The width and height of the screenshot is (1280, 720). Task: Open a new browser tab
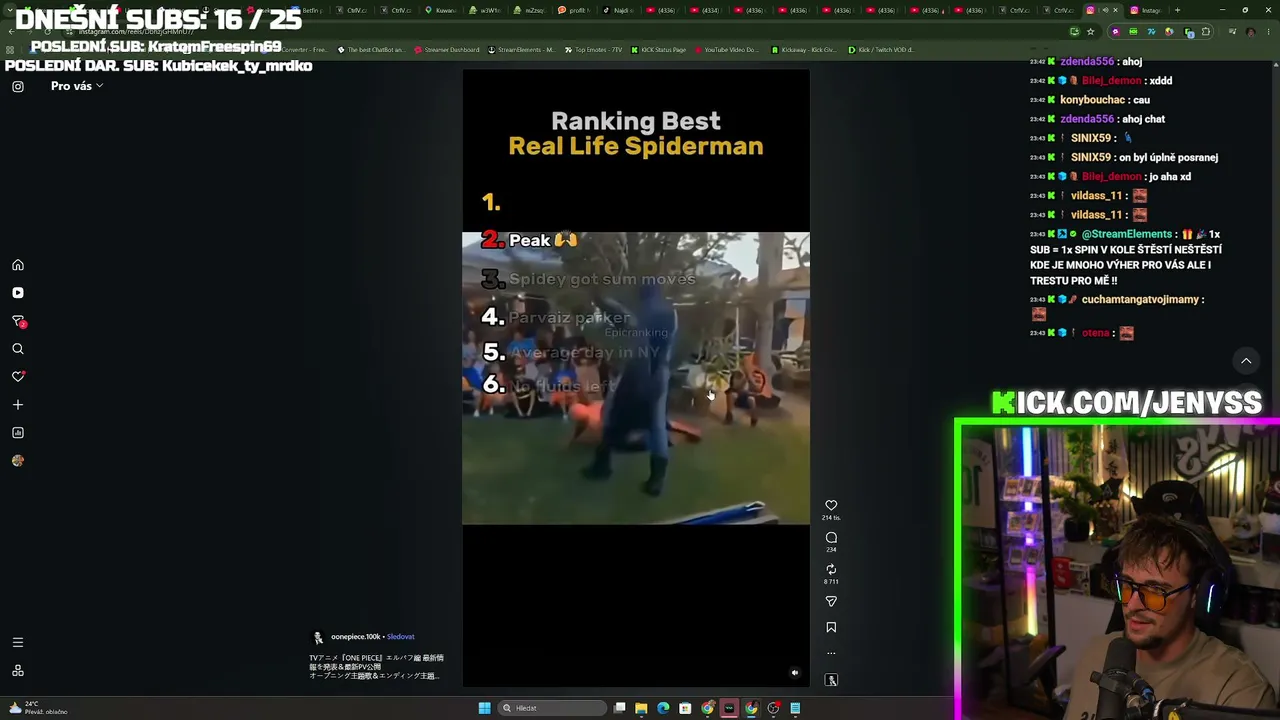click(x=1177, y=10)
